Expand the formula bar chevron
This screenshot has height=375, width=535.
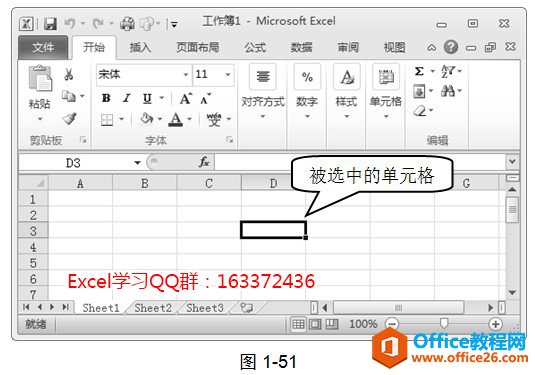click(x=512, y=161)
